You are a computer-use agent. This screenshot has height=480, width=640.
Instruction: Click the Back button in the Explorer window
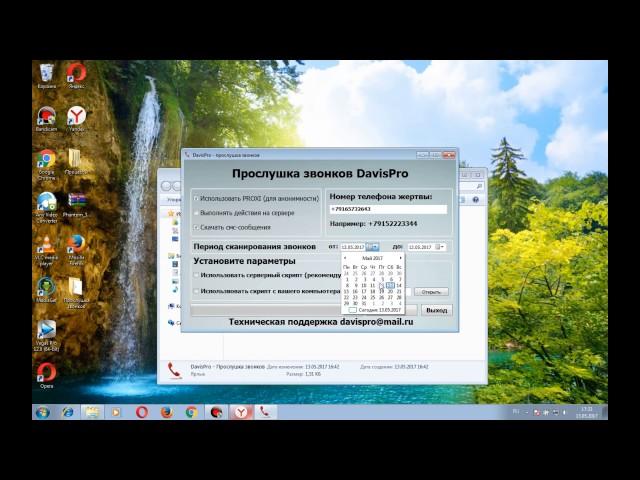tap(166, 186)
